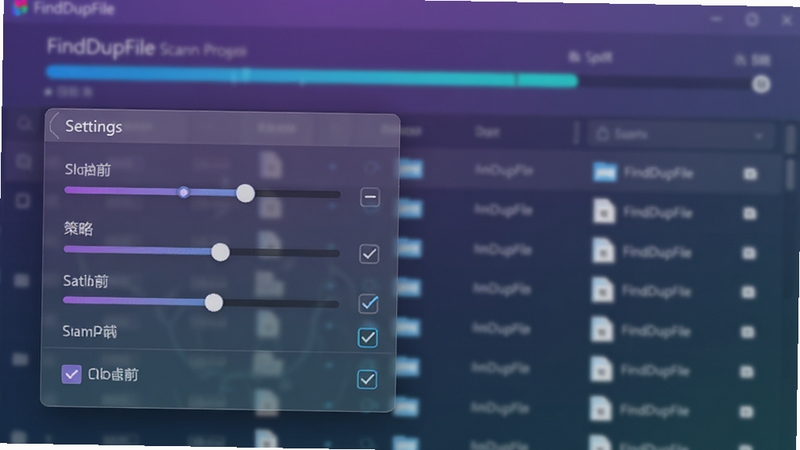Image resolution: width=800 pixels, height=450 pixels.
Task: Click the search magnifier icon left of the list
Action: click(24, 124)
